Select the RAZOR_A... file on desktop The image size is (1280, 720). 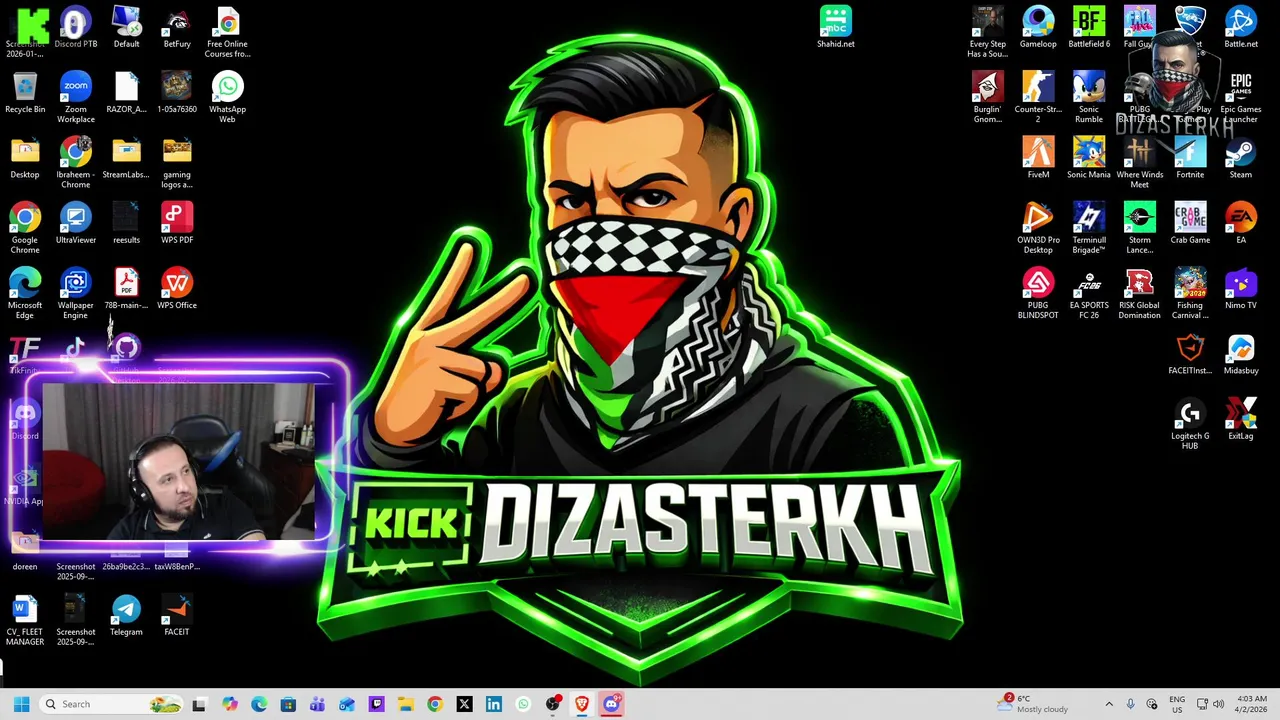(126, 92)
